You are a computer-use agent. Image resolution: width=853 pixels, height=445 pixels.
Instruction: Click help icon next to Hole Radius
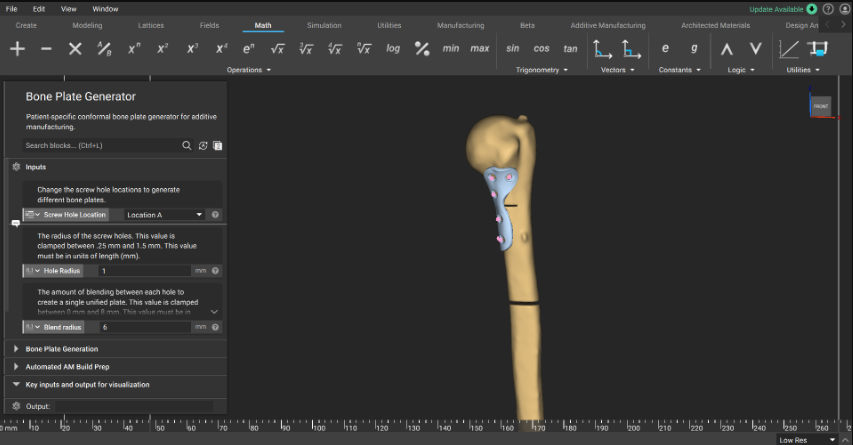(x=215, y=271)
